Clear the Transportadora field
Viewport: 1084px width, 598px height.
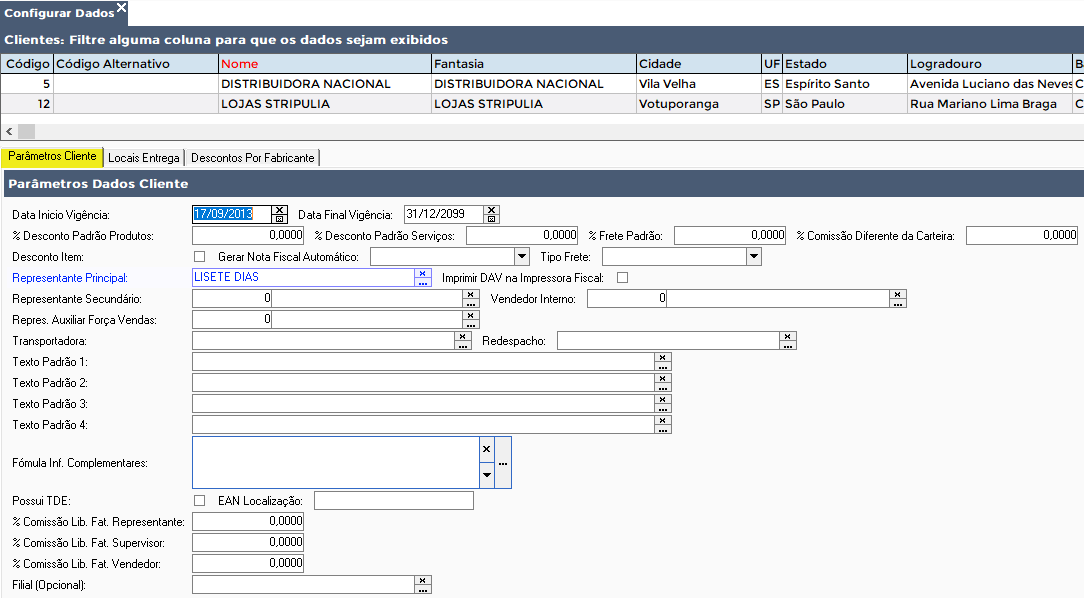coord(462,336)
